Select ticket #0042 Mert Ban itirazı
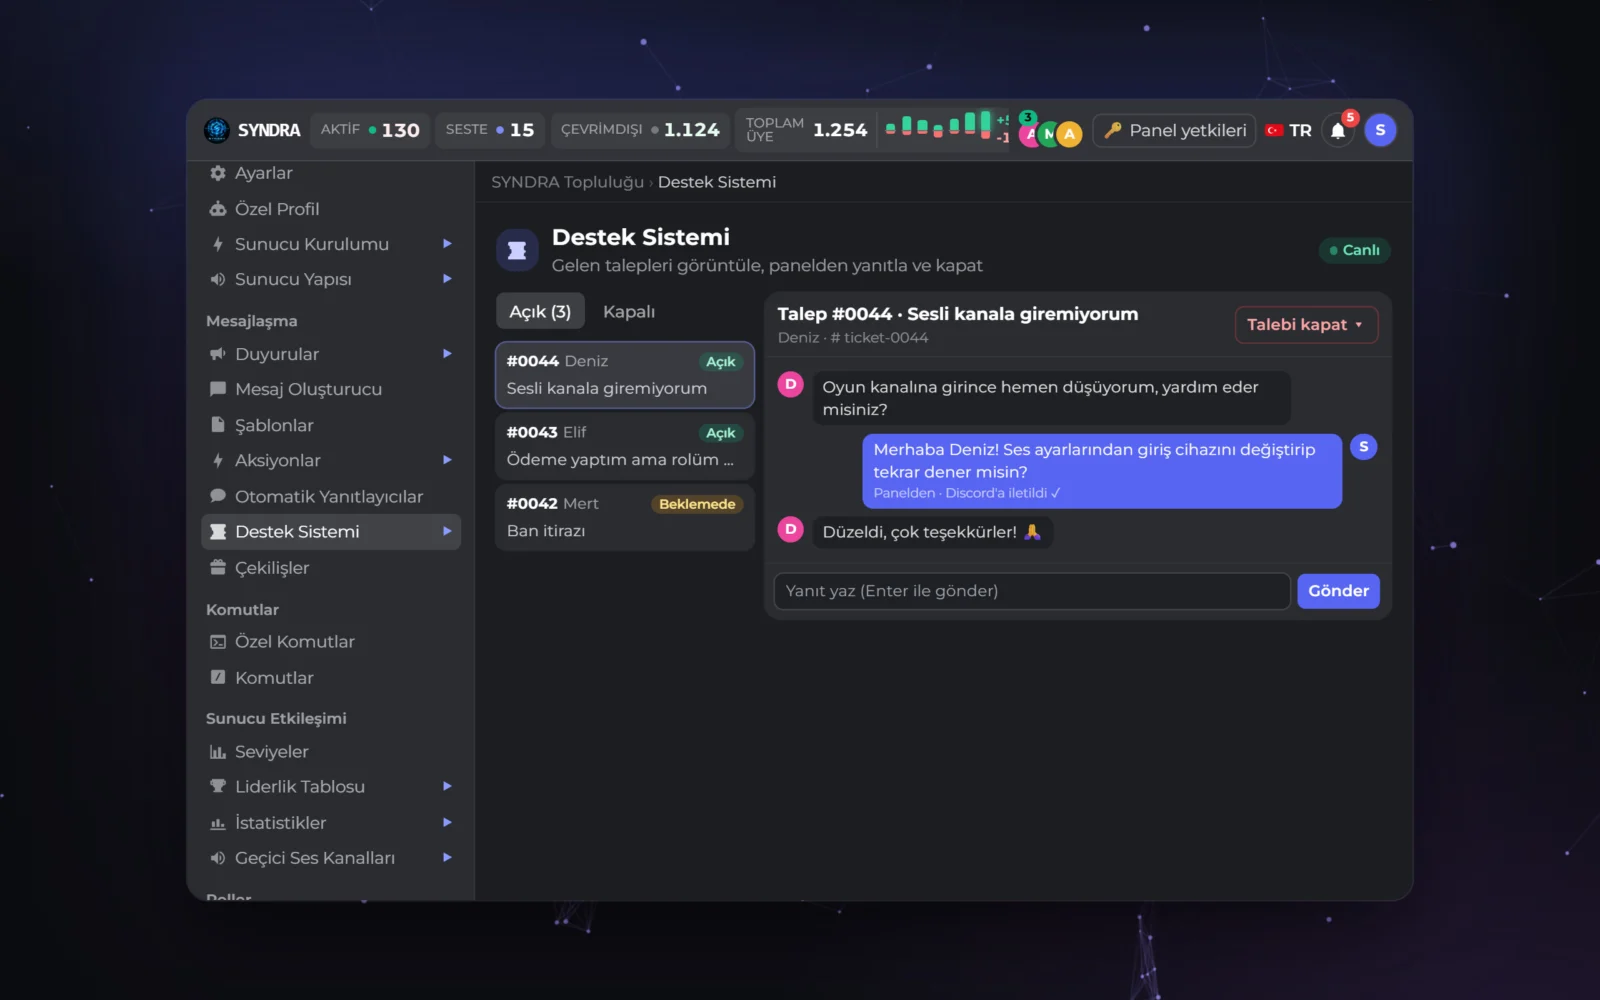The width and height of the screenshot is (1600, 1000). point(625,517)
